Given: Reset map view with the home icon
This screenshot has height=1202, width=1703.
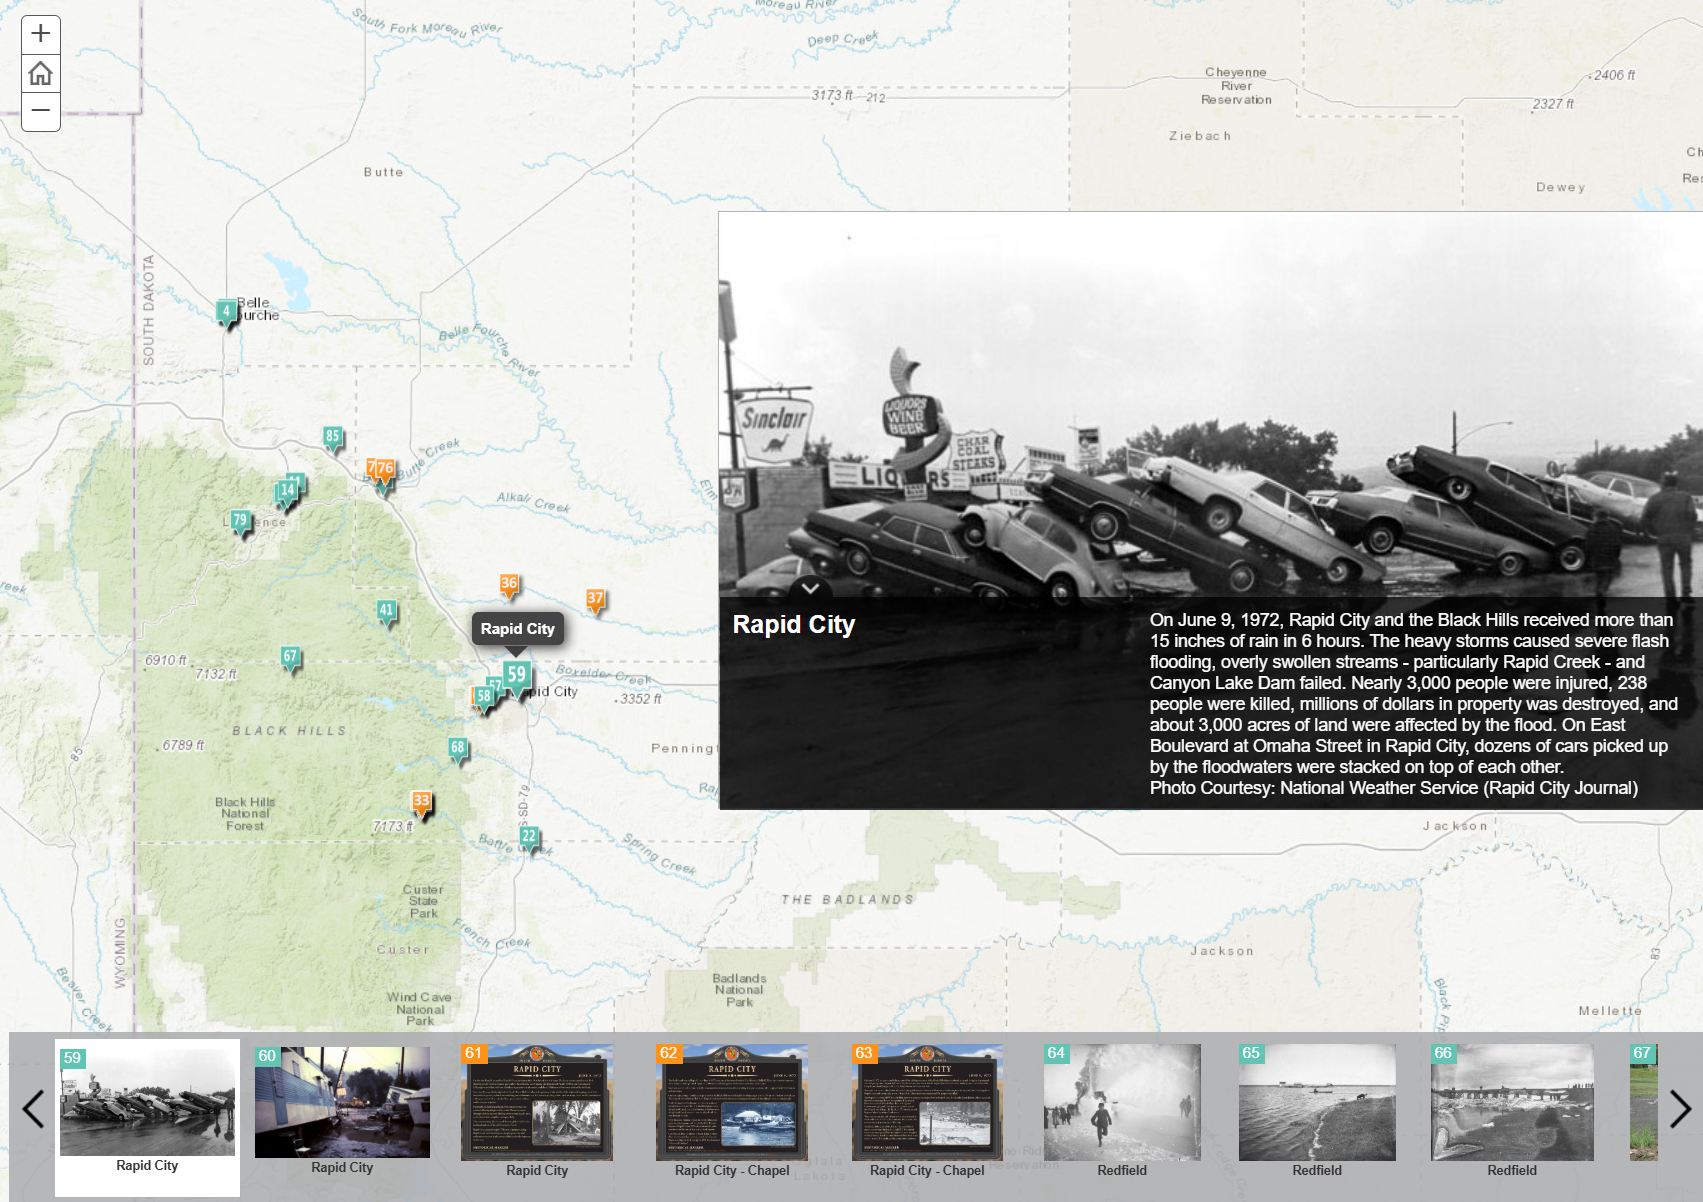Looking at the screenshot, I should 41,74.
